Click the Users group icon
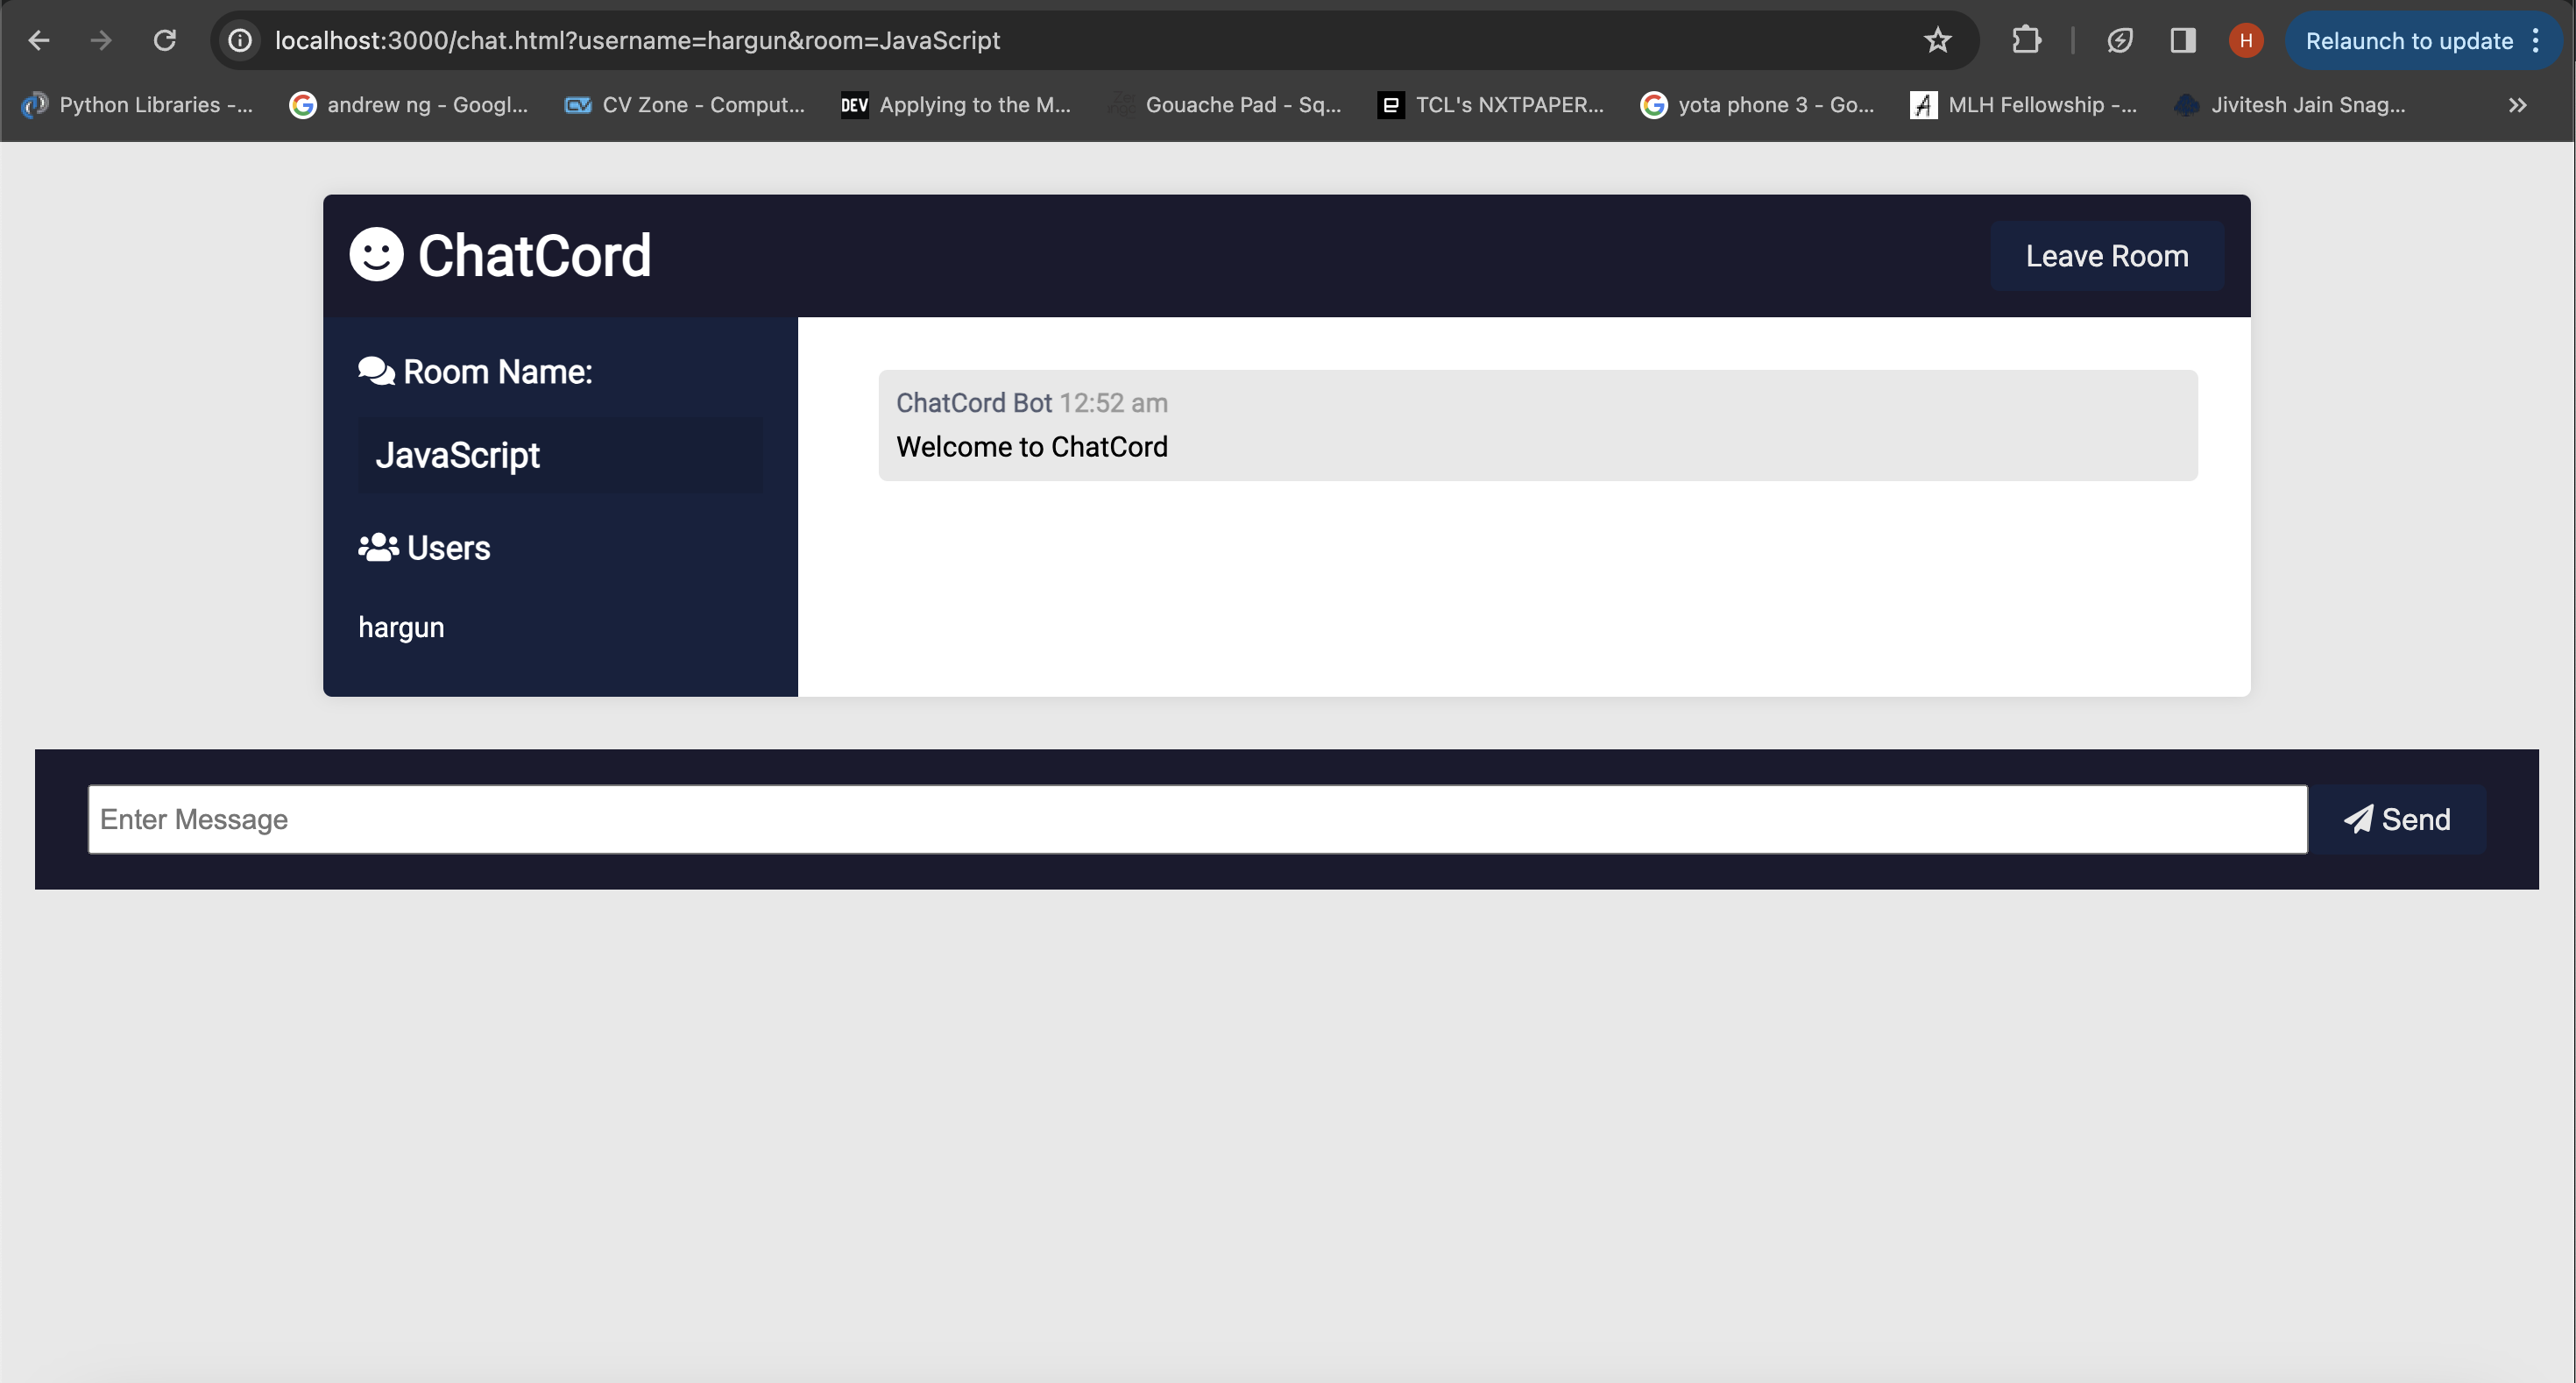2576x1383 pixels. pos(378,547)
